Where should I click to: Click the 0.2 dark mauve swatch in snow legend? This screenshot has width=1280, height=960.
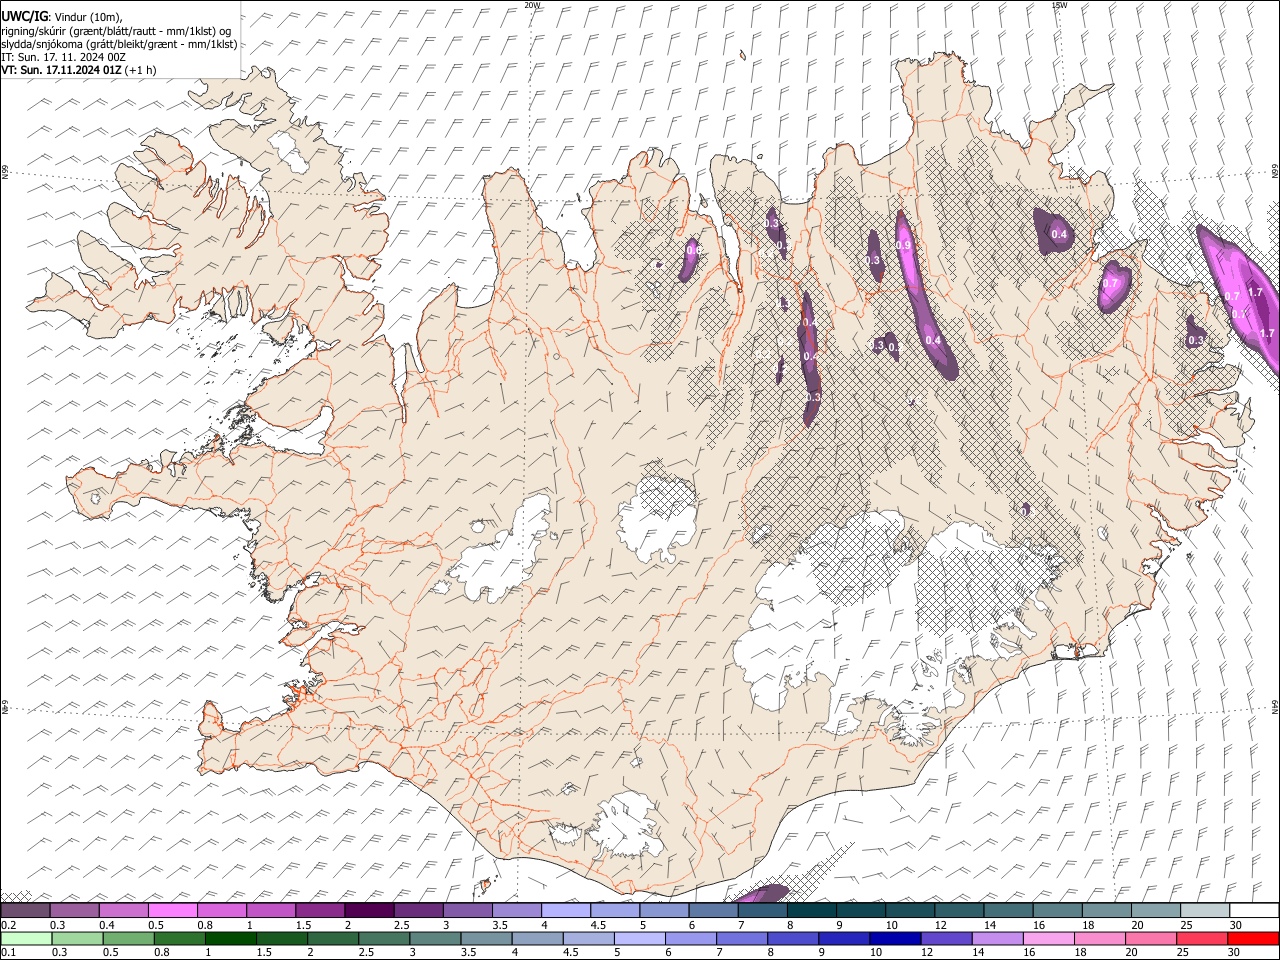click(25, 910)
